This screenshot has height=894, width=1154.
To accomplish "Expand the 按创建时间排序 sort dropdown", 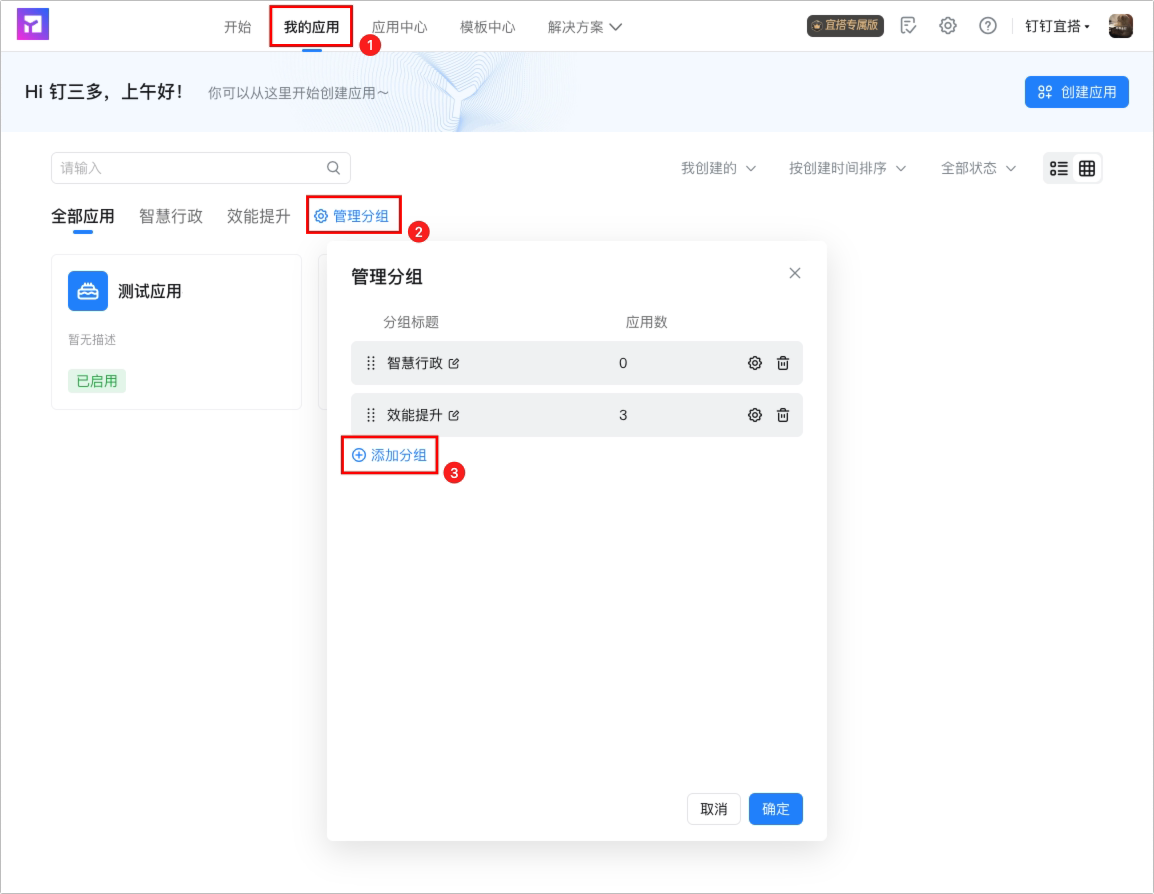I will [847, 168].
